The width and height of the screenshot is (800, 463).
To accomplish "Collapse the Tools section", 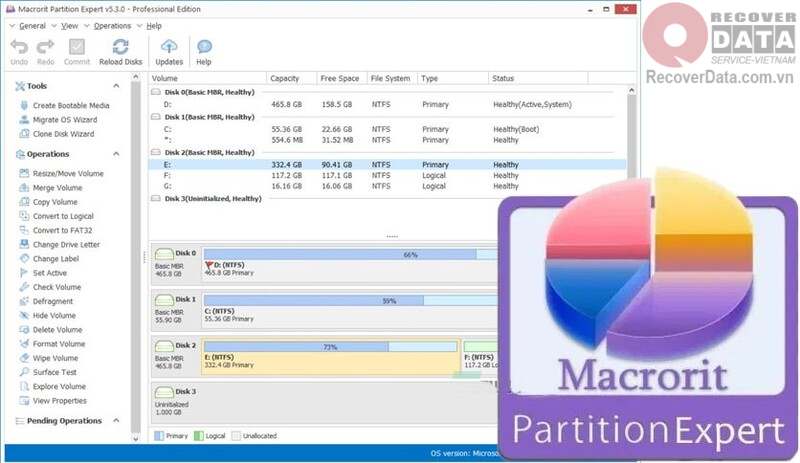I will point(116,86).
